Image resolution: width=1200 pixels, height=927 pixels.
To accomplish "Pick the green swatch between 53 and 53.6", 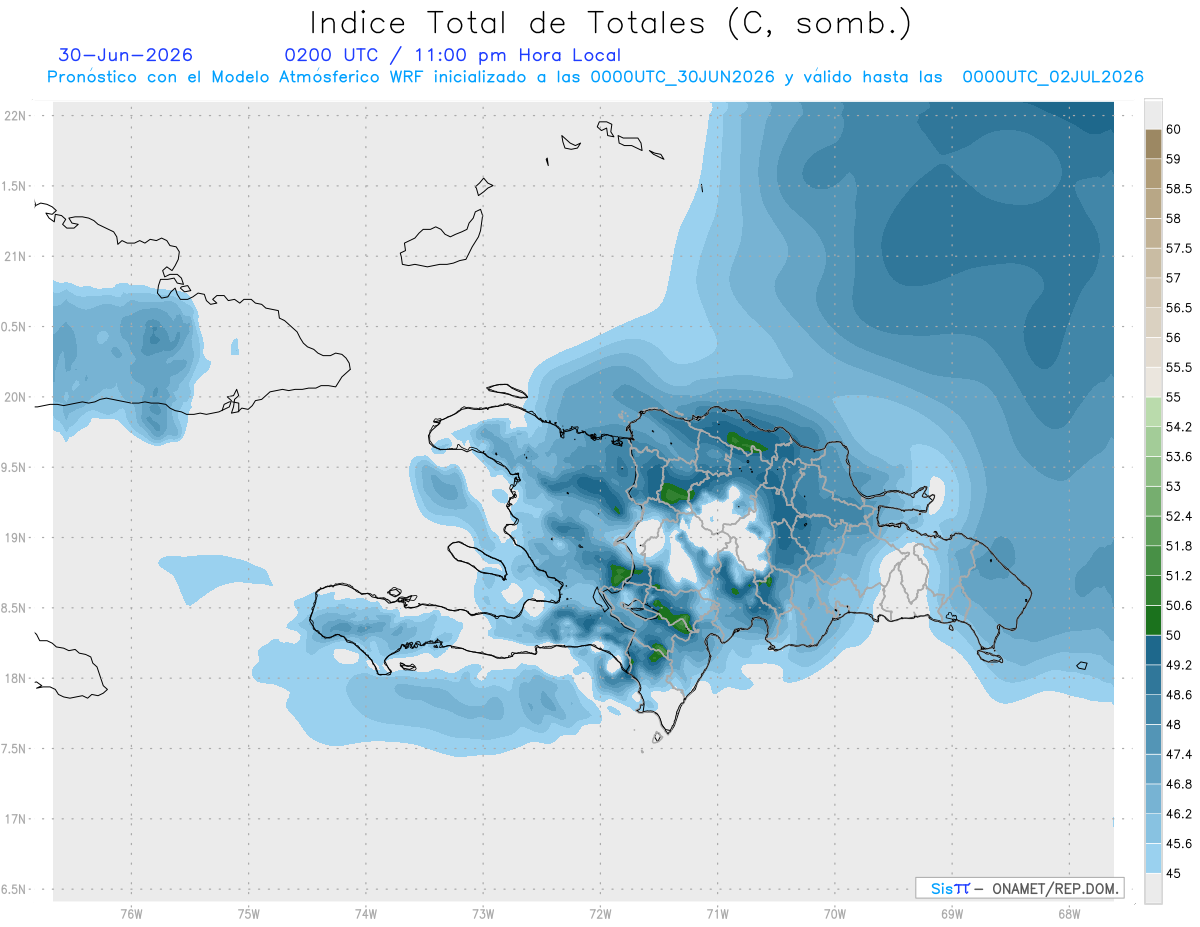I will [x=1153, y=471].
